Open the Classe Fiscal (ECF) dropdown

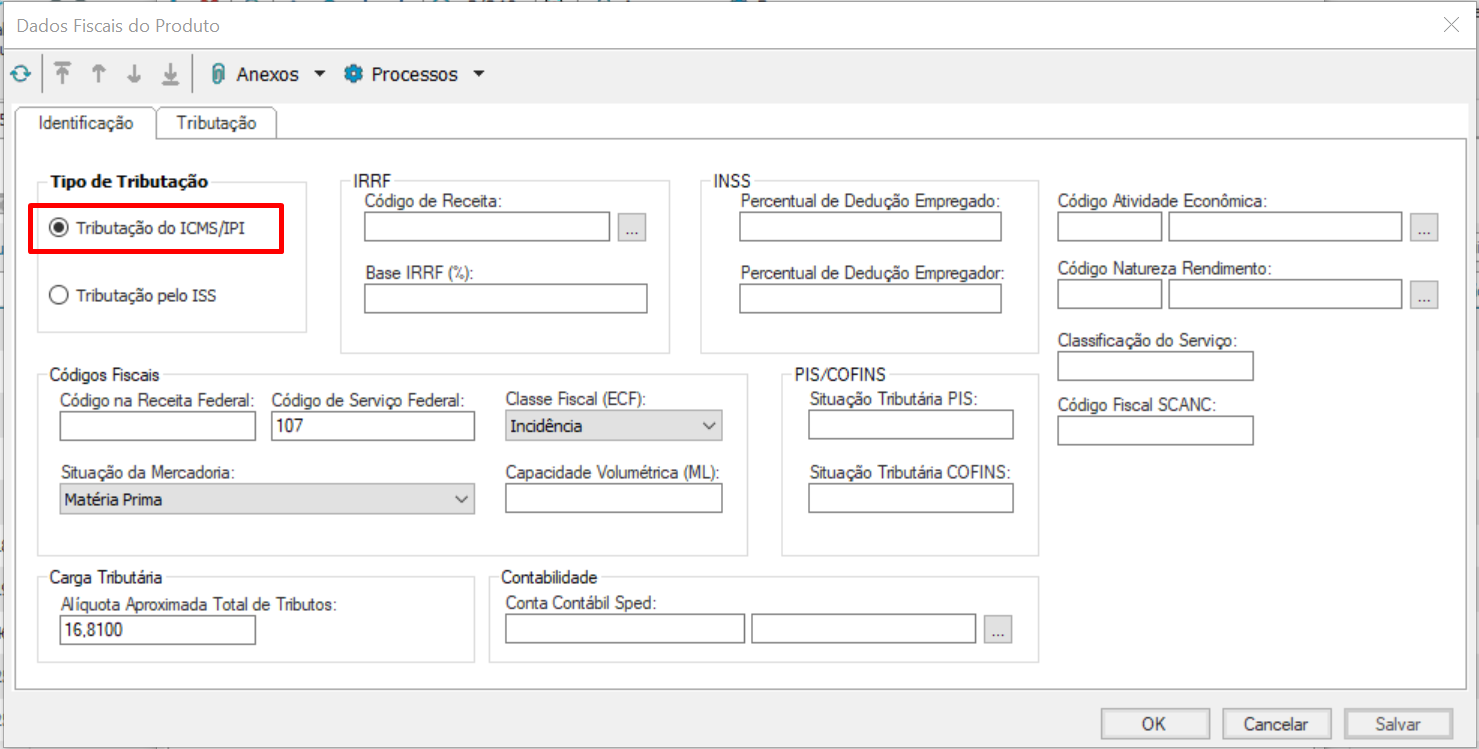(614, 426)
